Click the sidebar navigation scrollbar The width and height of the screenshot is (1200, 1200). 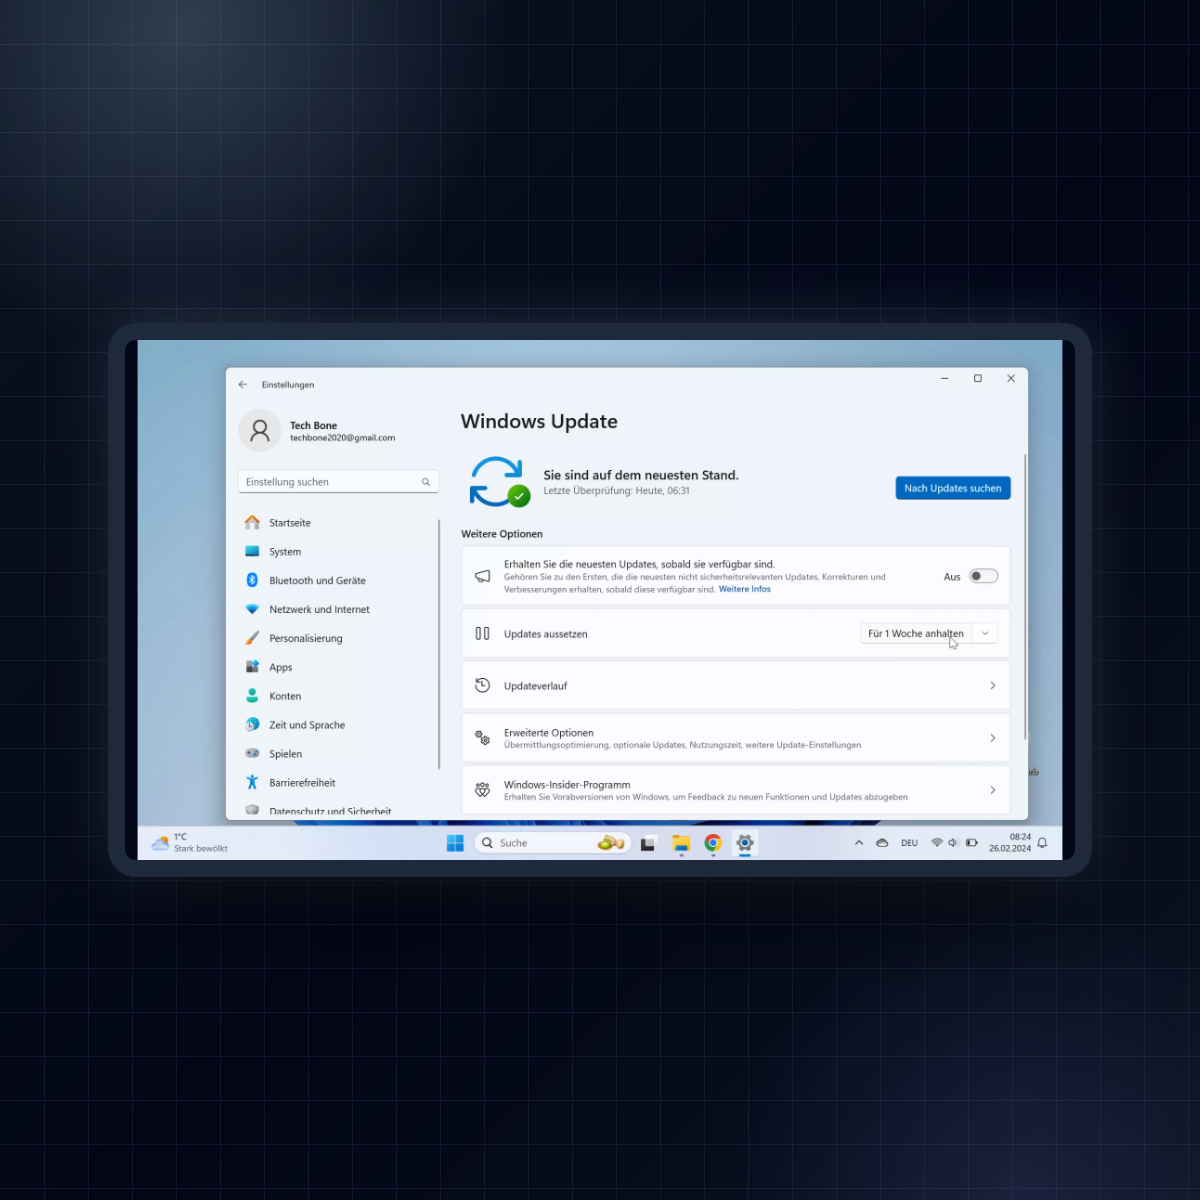click(x=439, y=644)
